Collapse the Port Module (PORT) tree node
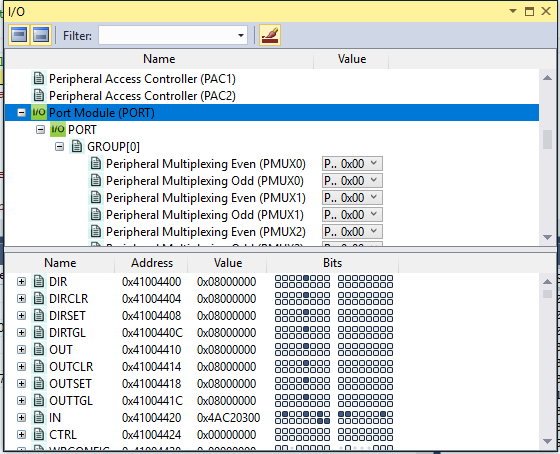Image resolution: width=560 pixels, height=454 pixels. click(21, 113)
